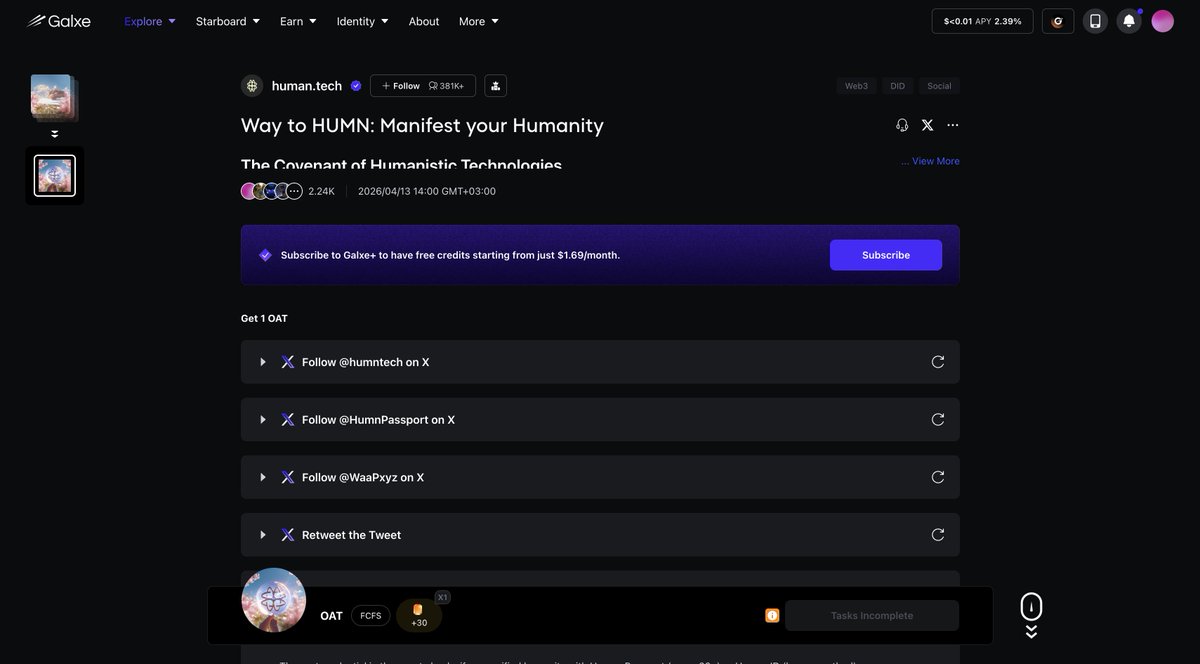Screen dimensions: 1200x664
Task: Click X icon on Follow @WaaPxyz row
Action: coord(288,477)
